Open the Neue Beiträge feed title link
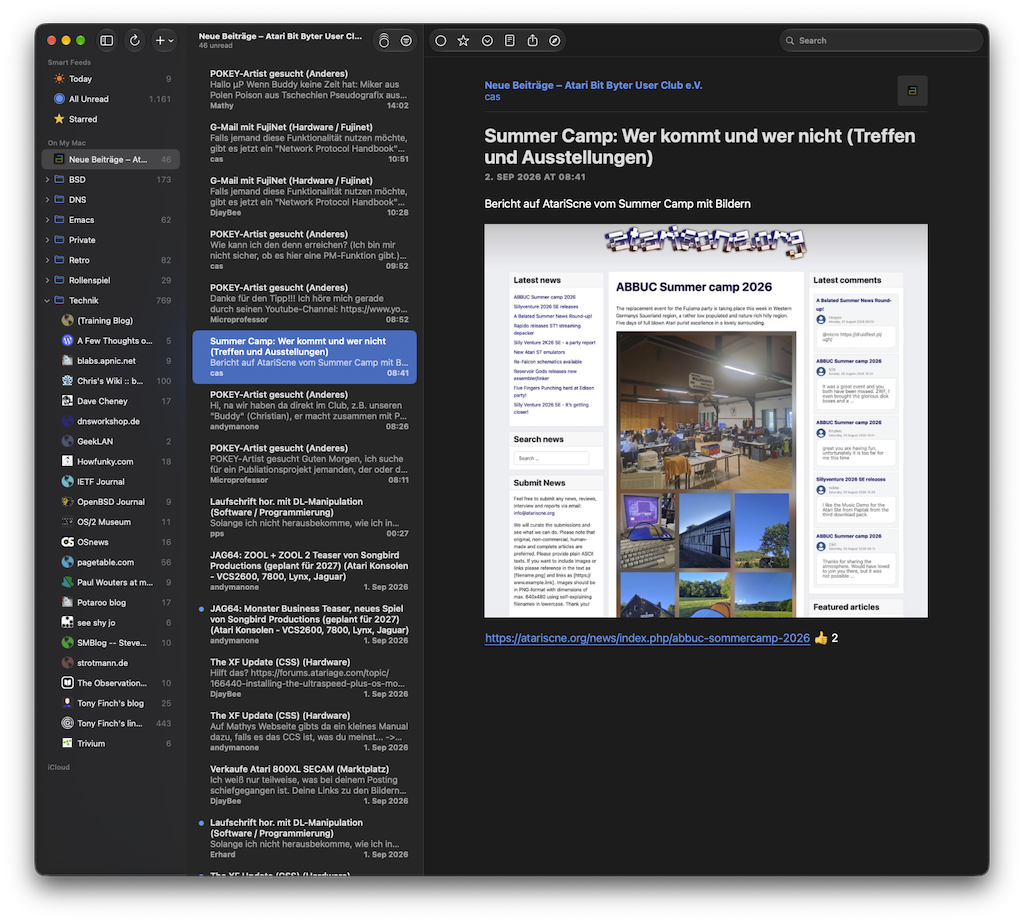Viewport: 1024px width, 922px height. pyautogui.click(x=594, y=86)
